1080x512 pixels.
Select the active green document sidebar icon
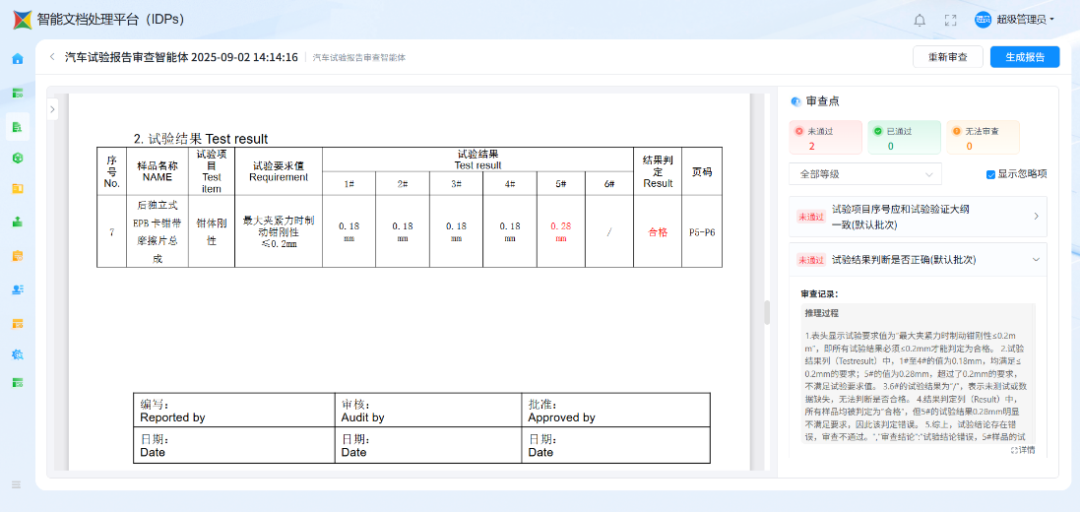[x=17, y=125]
